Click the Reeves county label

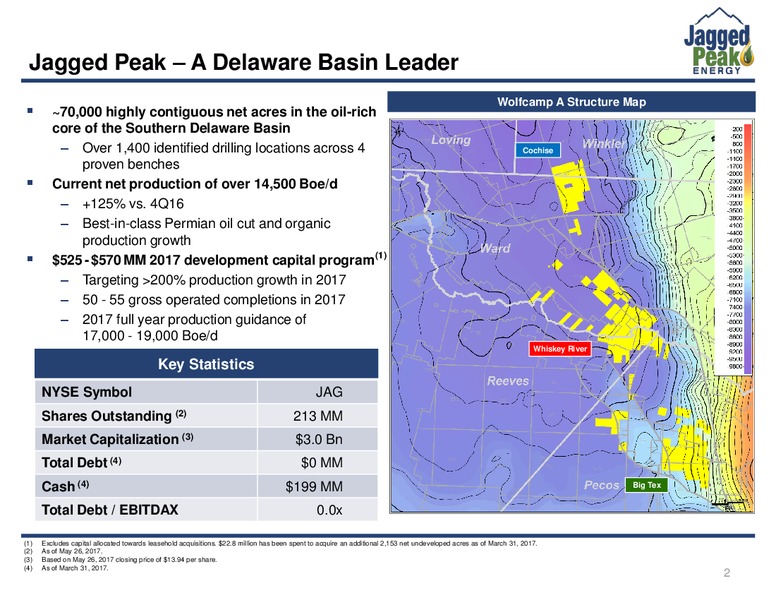(x=508, y=381)
